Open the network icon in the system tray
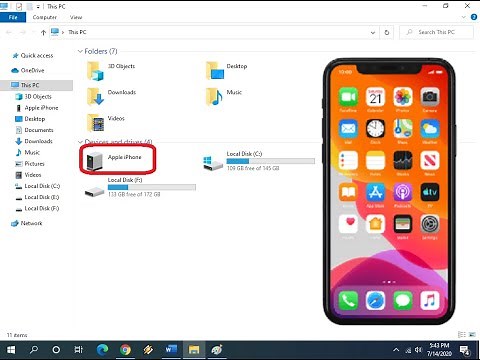 (x=408, y=350)
